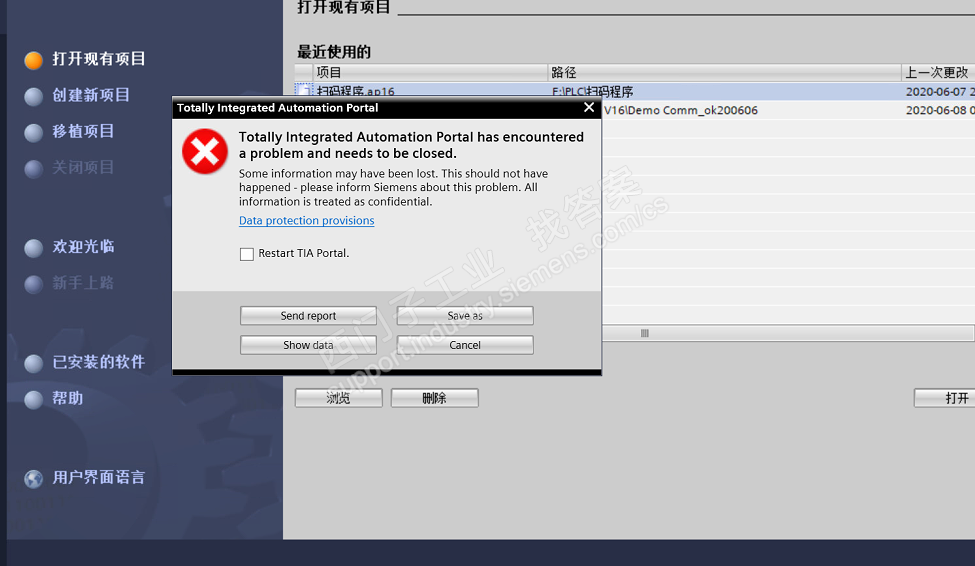Screen dimensions: 975x566
Task: Open 欢迎光临 welcome tour entry
Action: 83,247
